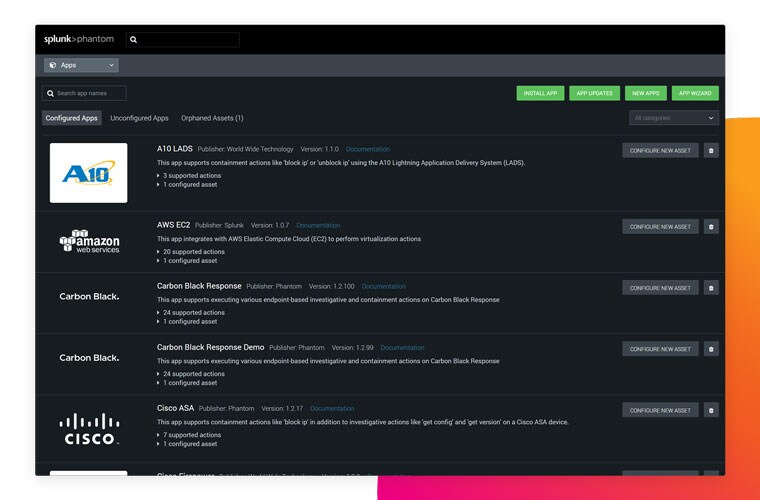The height and width of the screenshot is (500, 760).
Task: Open Carbon Black Response Documentation link
Action: tap(384, 286)
